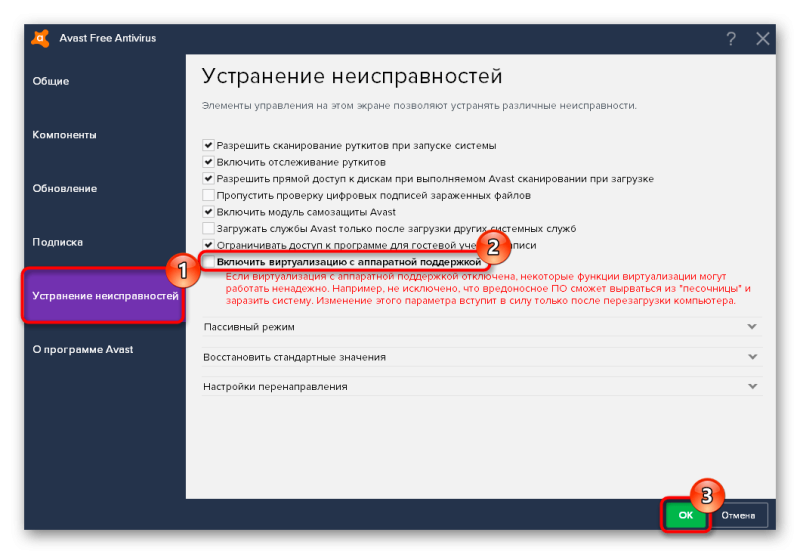The width and height of the screenshot is (800, 554).
Task: Click the 'Устранение неисправностей' page heading
Action: (352, 76)
